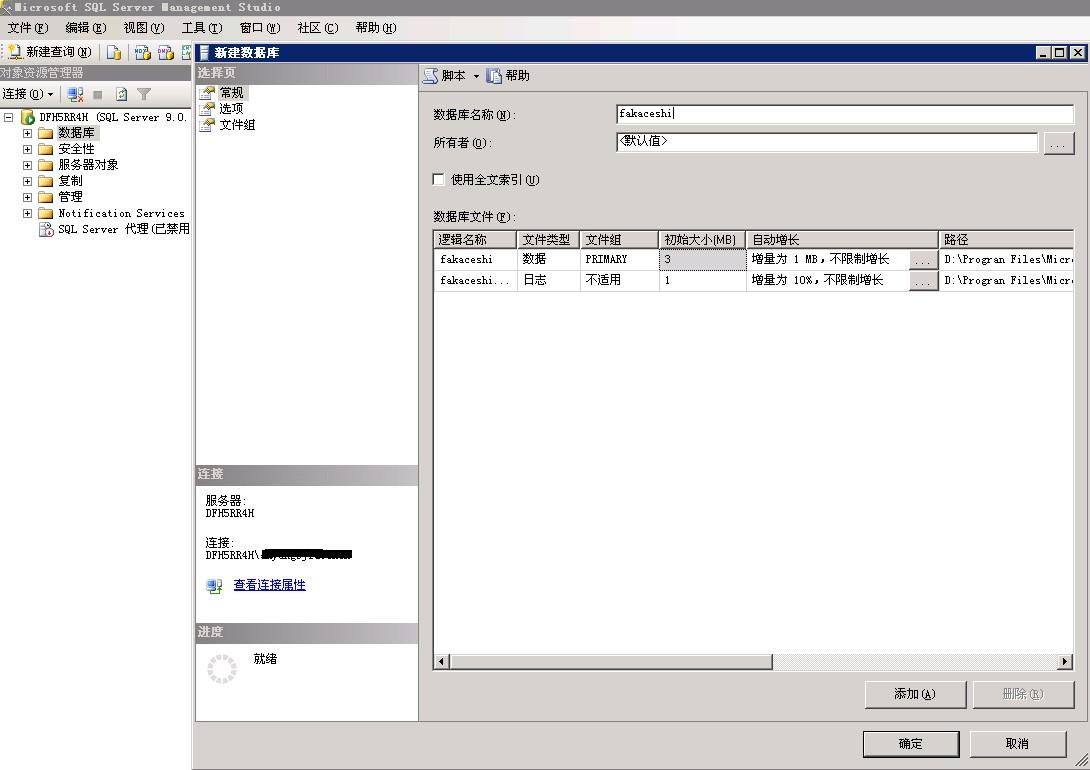
Task: Click the Stop icon in Object Explorer toolbar
Action: [98, 95]
